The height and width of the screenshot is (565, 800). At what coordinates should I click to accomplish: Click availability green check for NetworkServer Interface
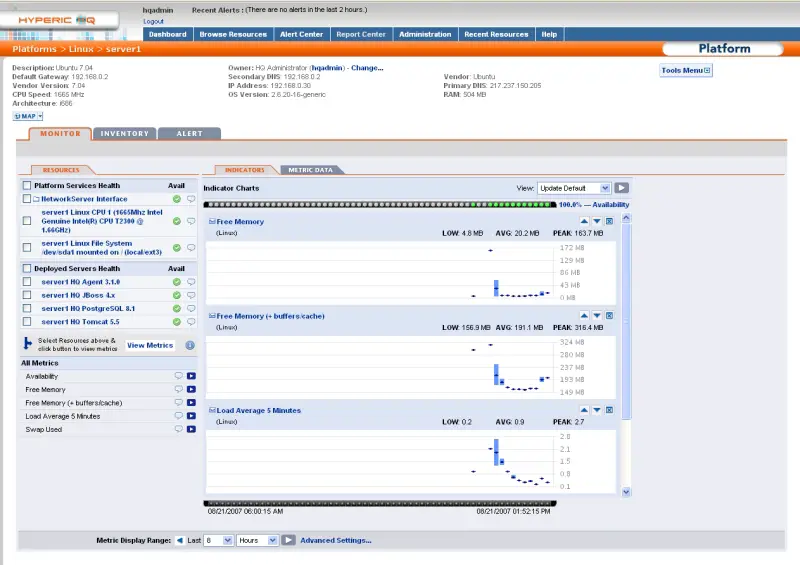177,199
